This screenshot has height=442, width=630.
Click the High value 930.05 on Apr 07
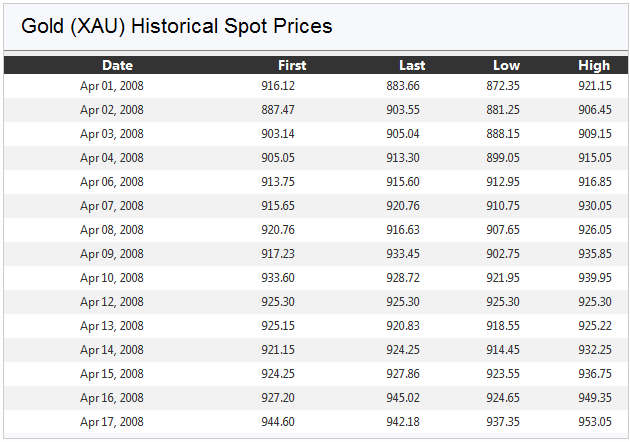tap(595, 206)
